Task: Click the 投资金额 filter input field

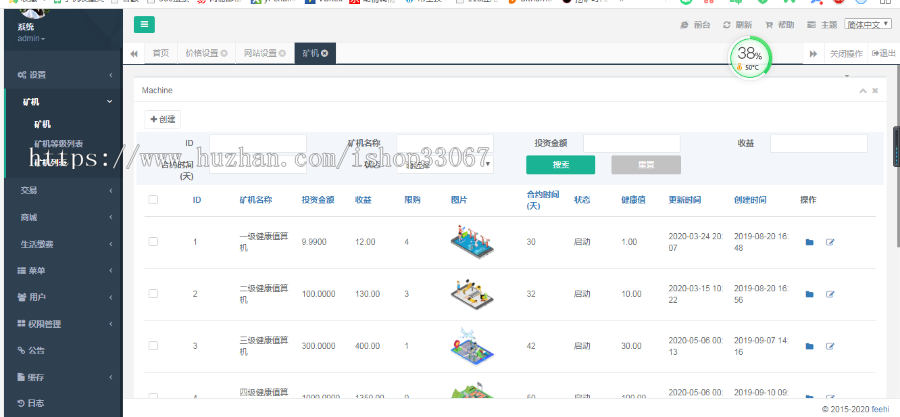Action: 631,143
